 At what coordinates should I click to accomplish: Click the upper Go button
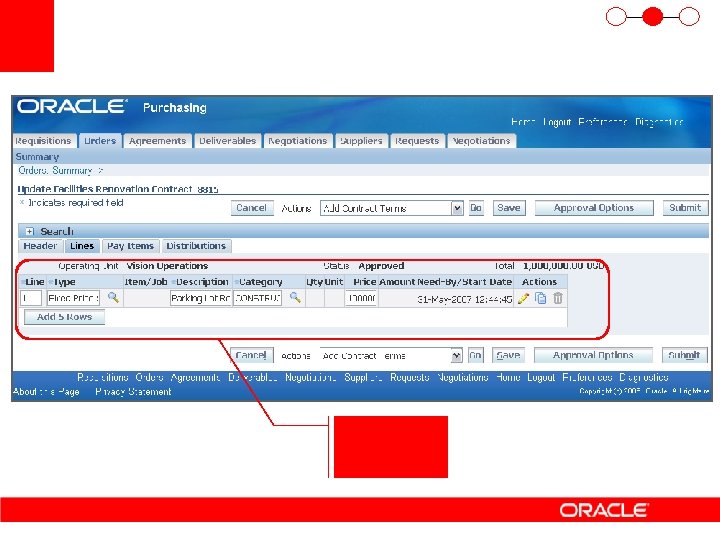[476, 208]
